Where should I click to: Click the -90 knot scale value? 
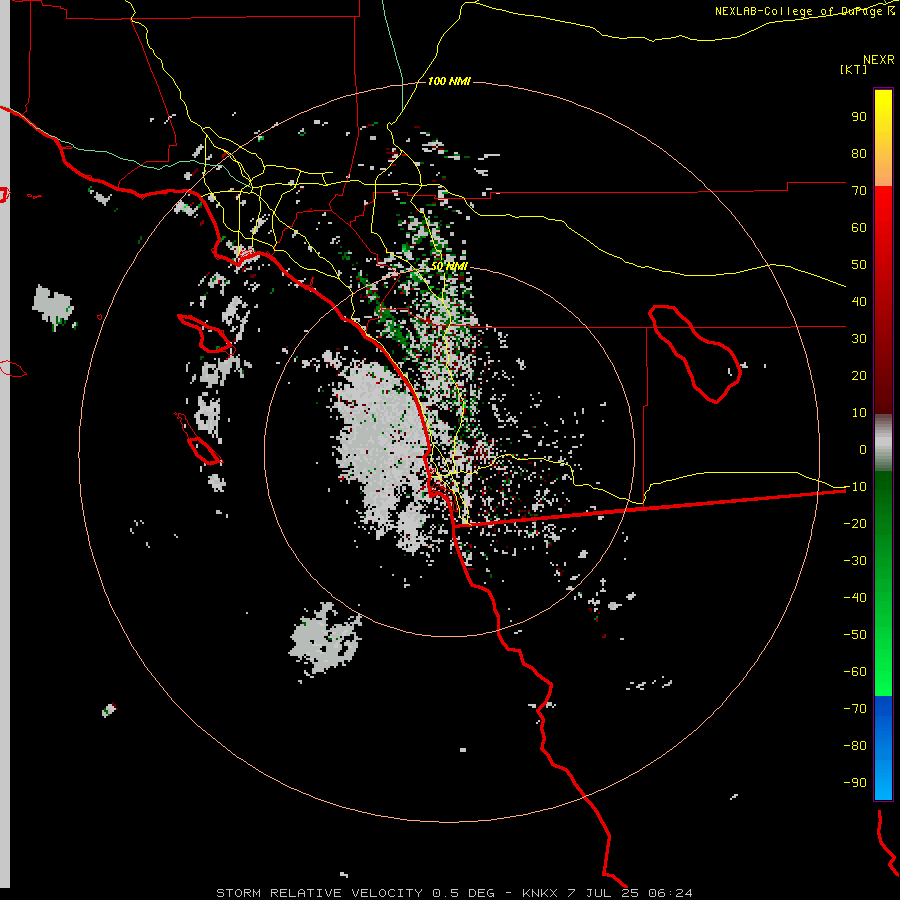pyautogui.click(x=855, y=783)
